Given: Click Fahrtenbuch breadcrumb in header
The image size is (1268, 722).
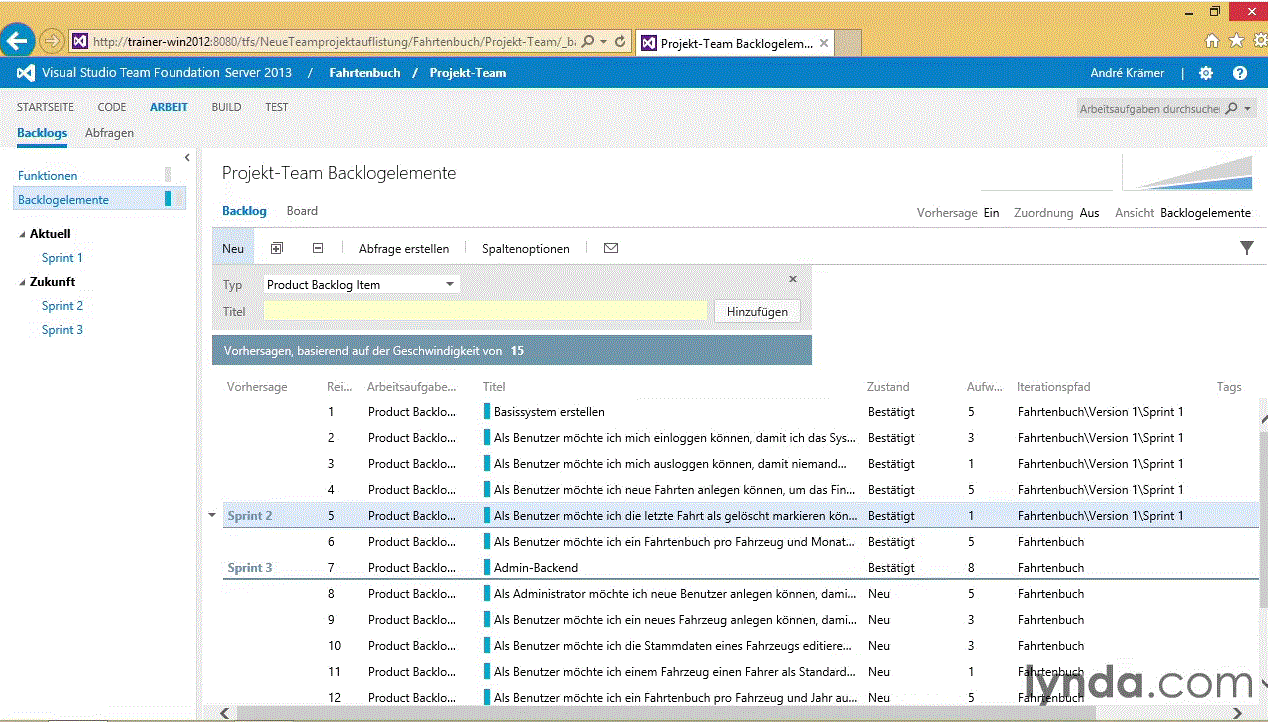Looking at the screenshot, I should (365, 73).
